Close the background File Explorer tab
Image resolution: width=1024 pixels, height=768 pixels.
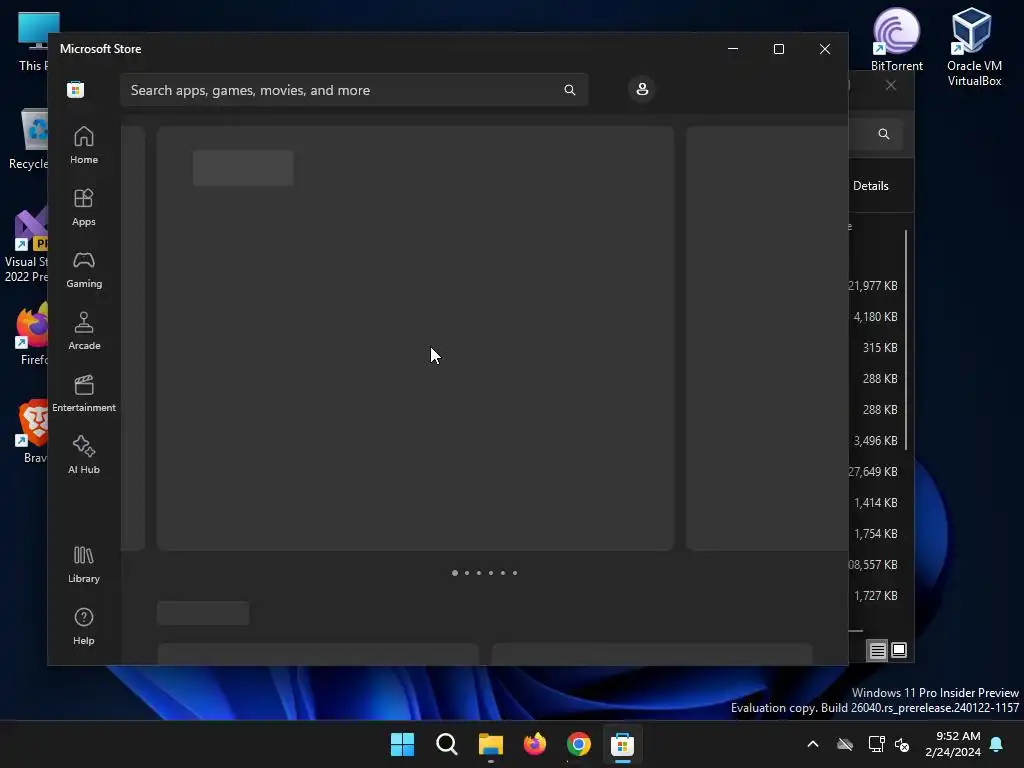pyautogui.click(x=891, y=86)
